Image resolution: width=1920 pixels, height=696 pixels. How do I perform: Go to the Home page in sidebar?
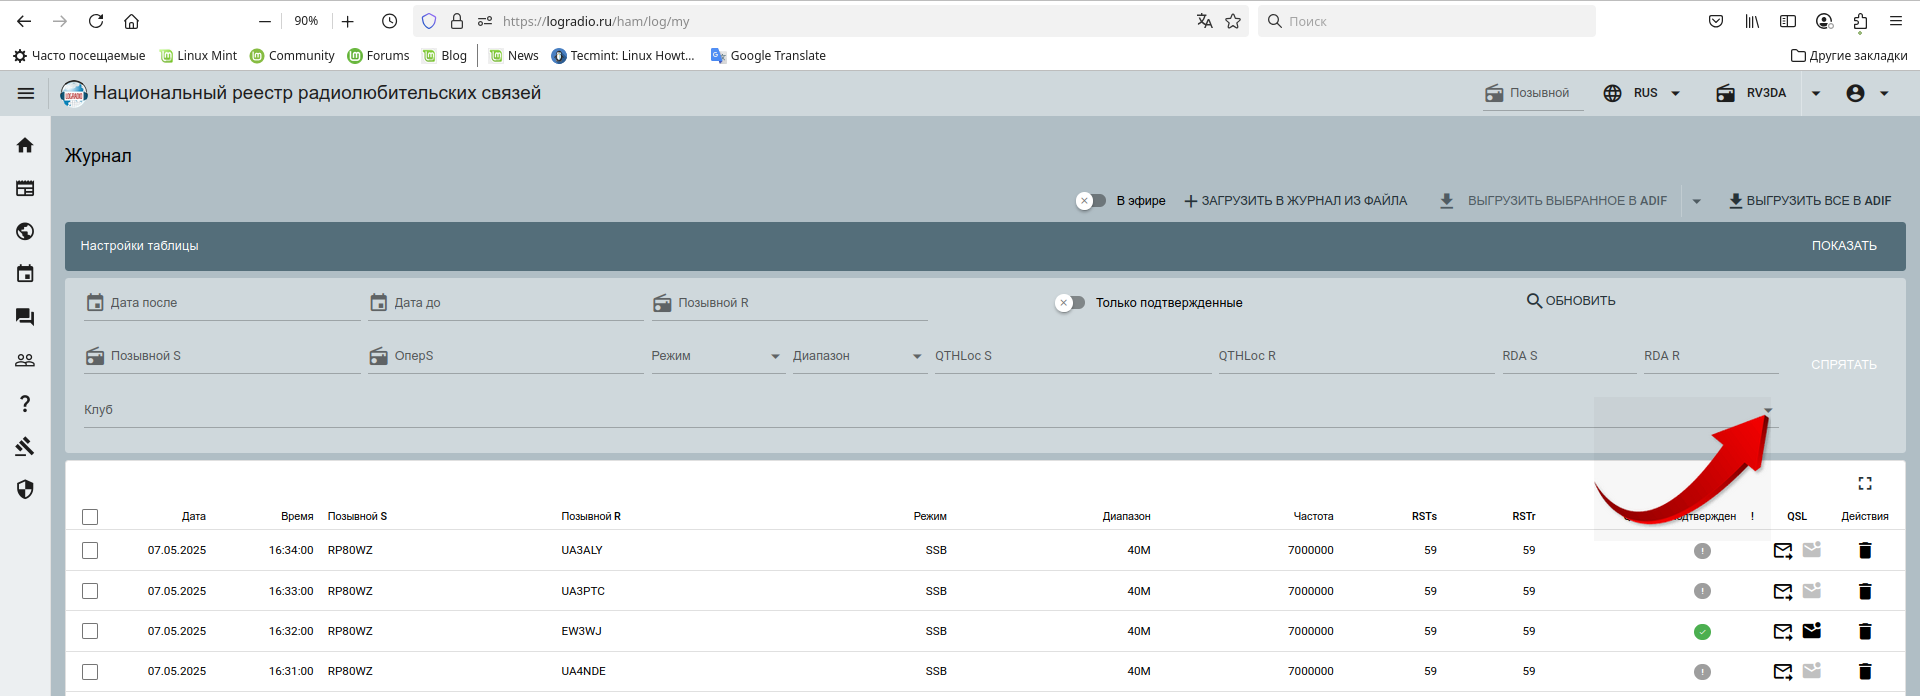point(25,145)
